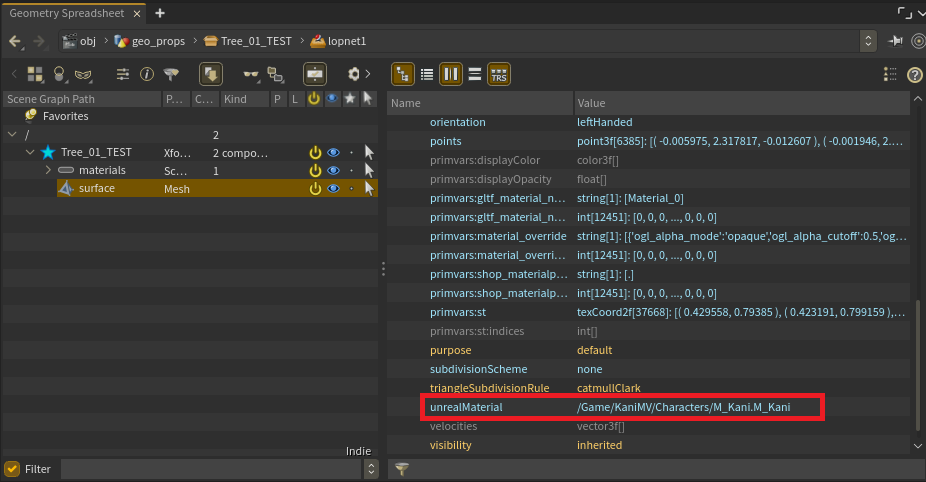Open the path bar up-down dropdown
The image size is (926, 482).
868,41
